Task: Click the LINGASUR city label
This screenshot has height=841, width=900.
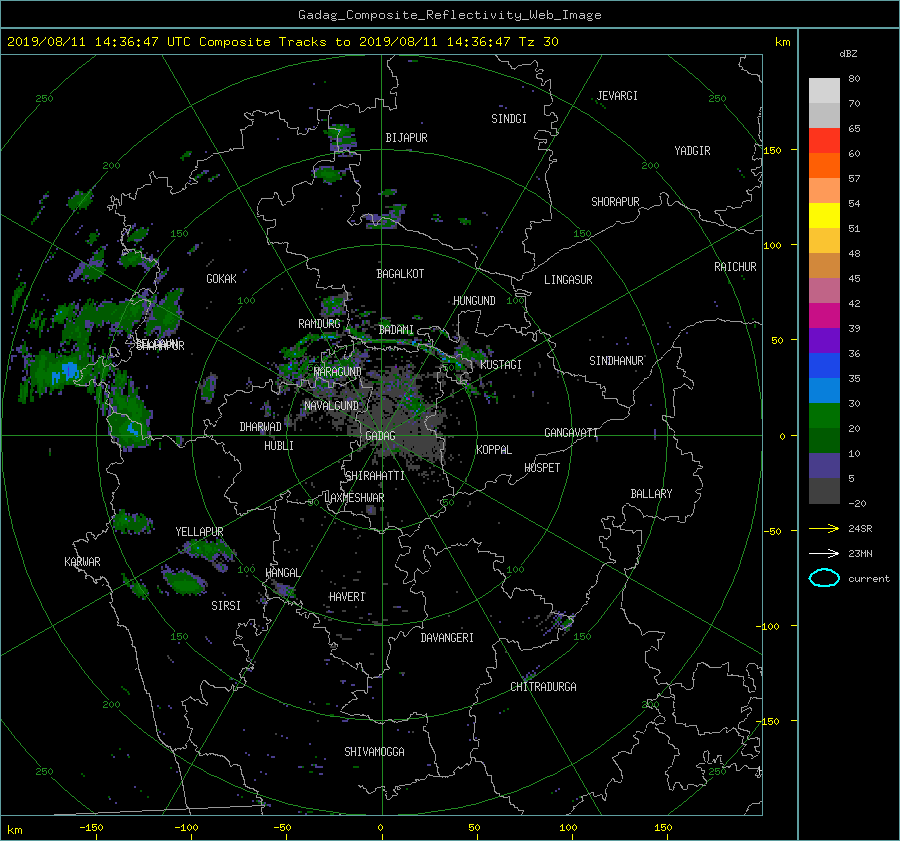Action: (x=568, y=280)
